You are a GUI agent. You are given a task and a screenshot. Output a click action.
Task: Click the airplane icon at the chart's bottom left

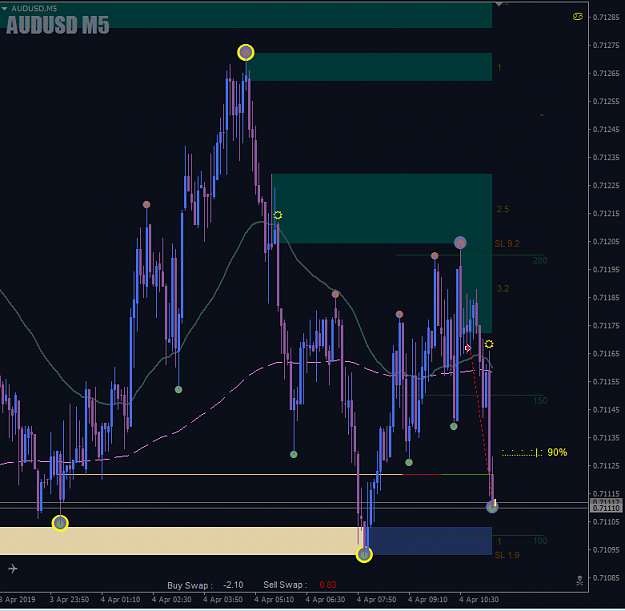[13, 568]
